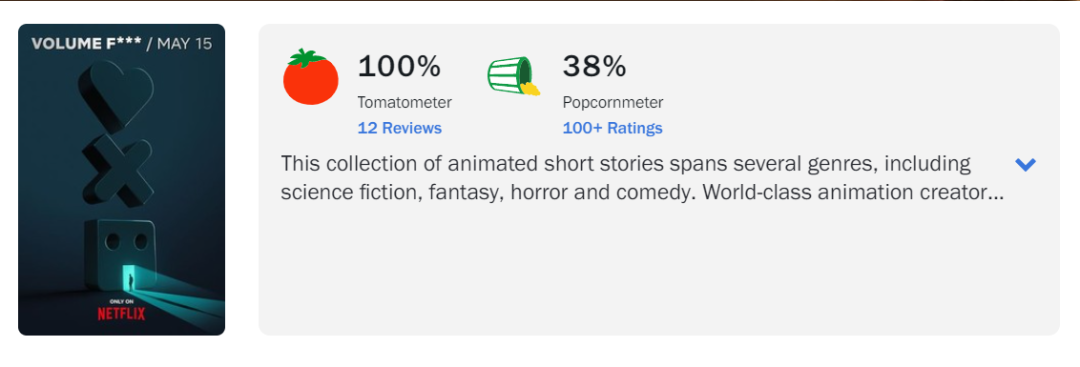
Task: Open the 100+ Ratings link
Action: coord(612,128)
